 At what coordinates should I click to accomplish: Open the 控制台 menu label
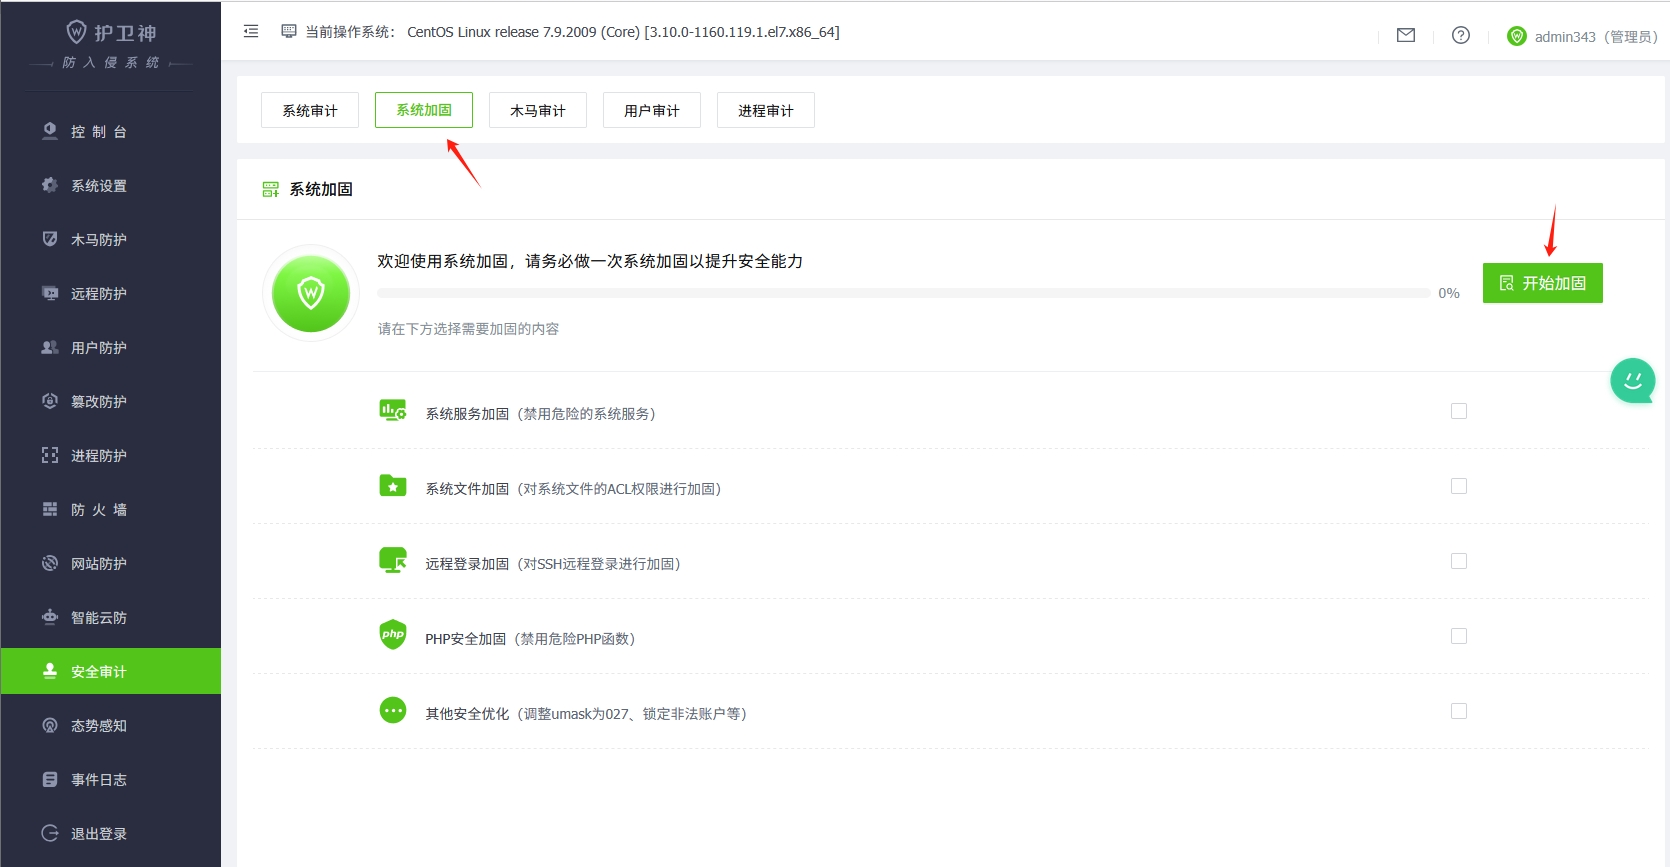pos(99,132)
